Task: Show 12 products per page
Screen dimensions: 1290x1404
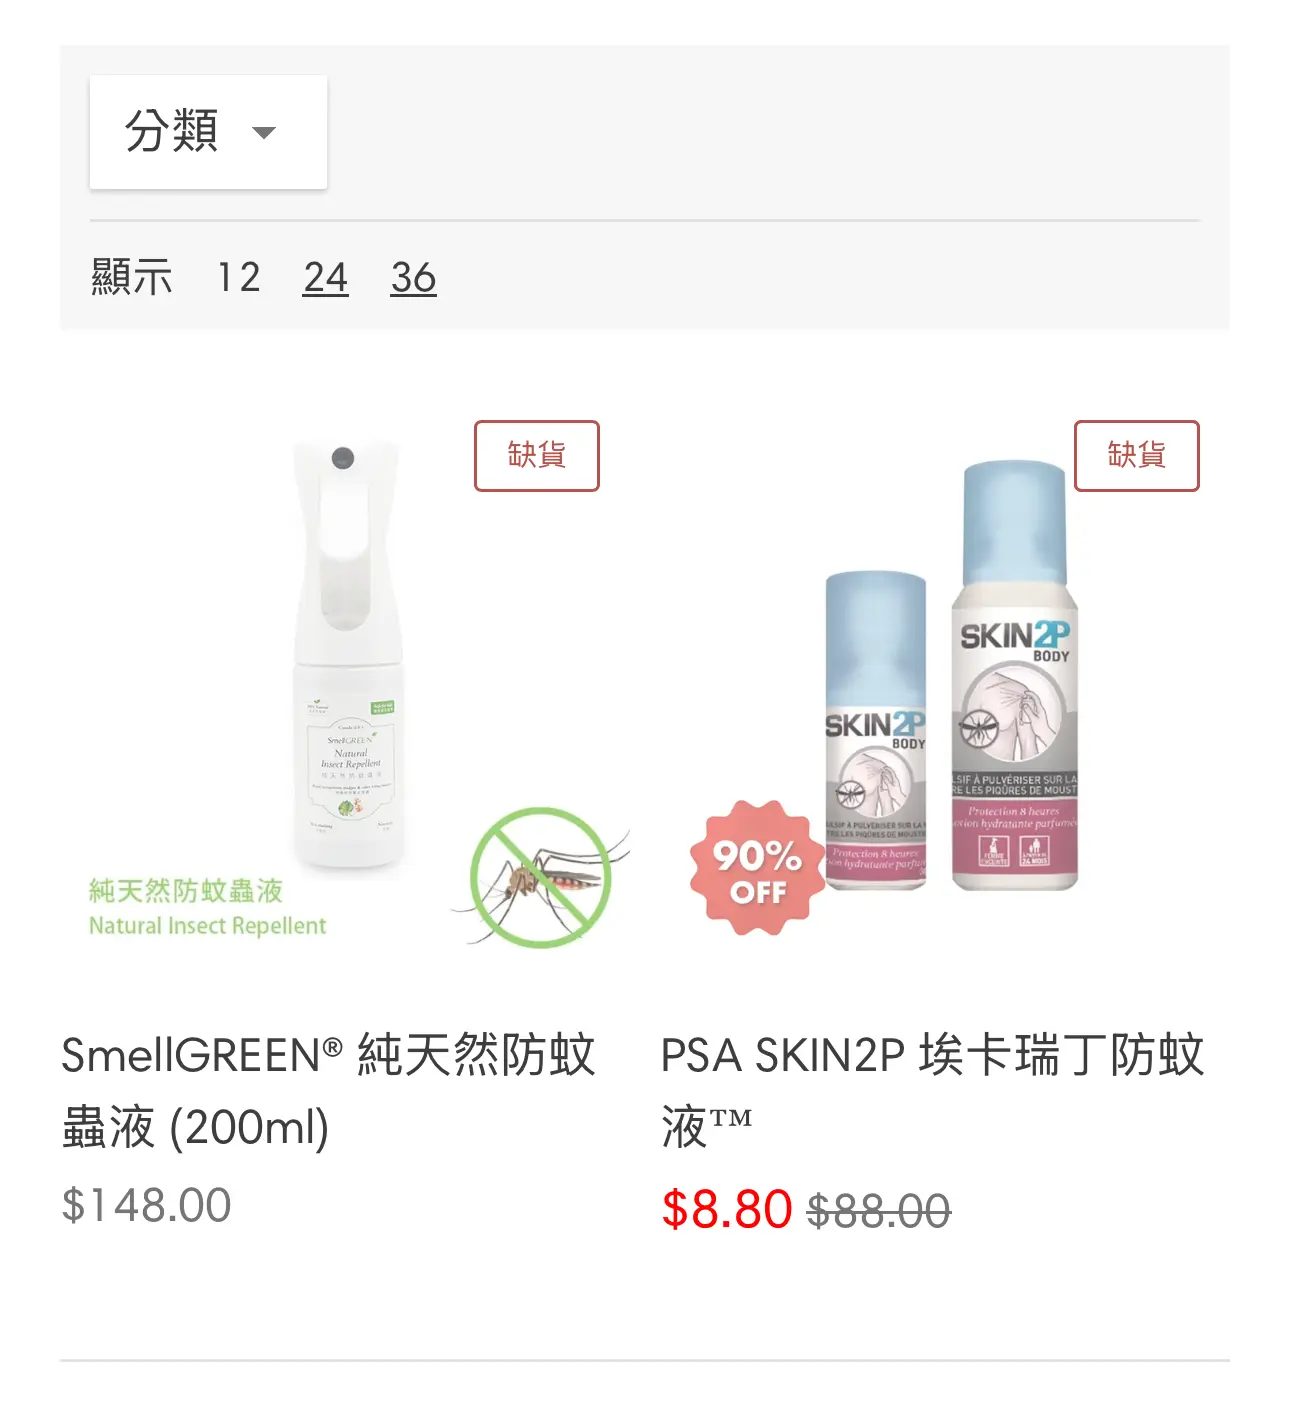Action: coord(239,277)
